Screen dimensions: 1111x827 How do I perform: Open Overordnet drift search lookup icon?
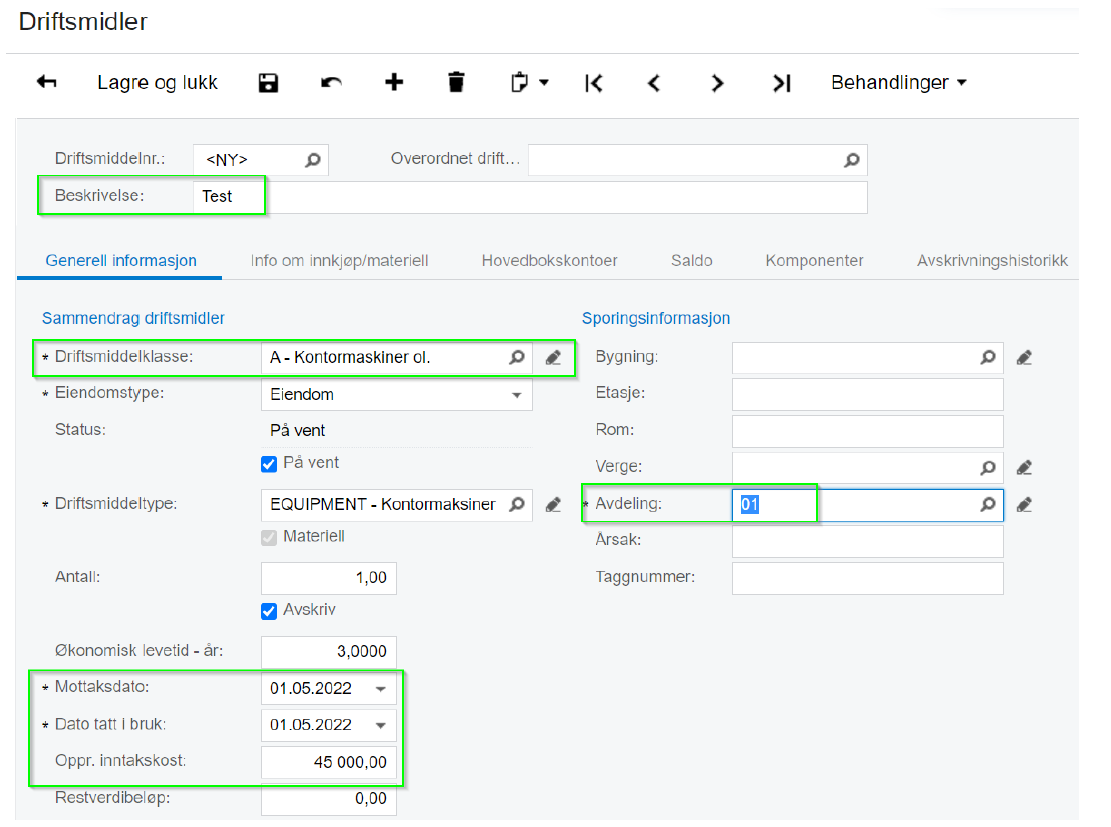[852, 160]
